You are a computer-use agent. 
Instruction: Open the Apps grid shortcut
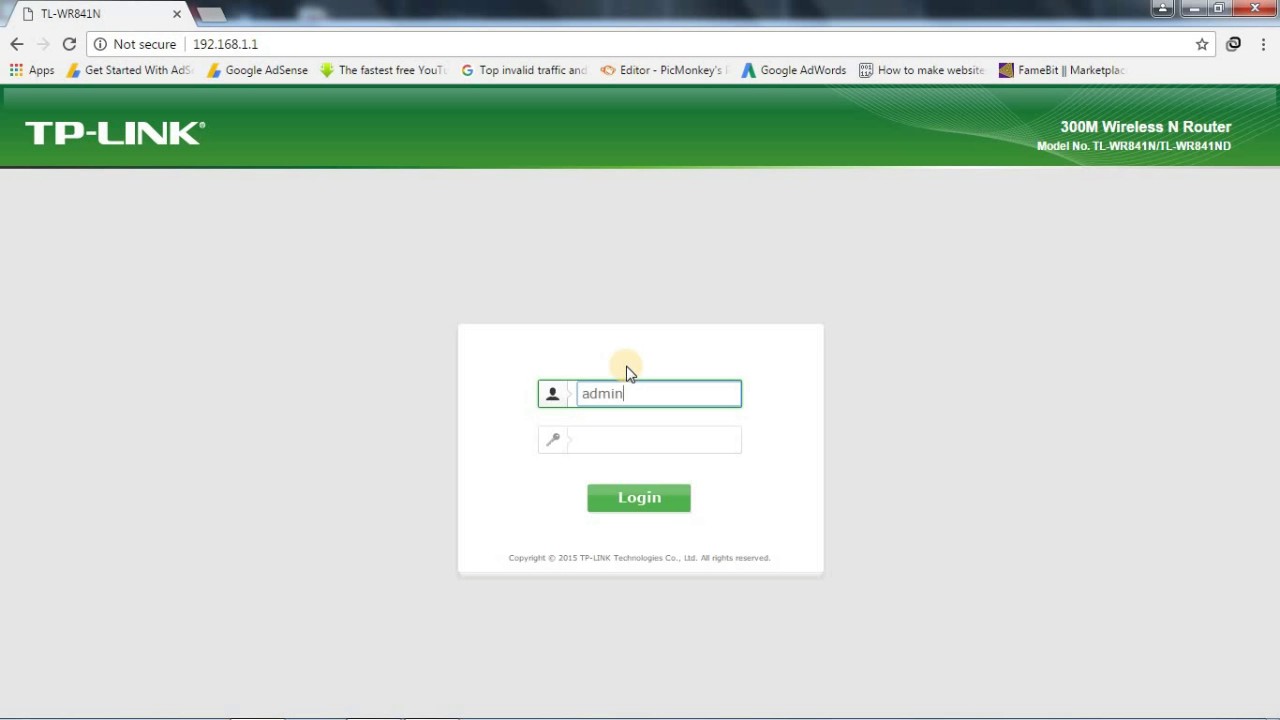[31, 70]
